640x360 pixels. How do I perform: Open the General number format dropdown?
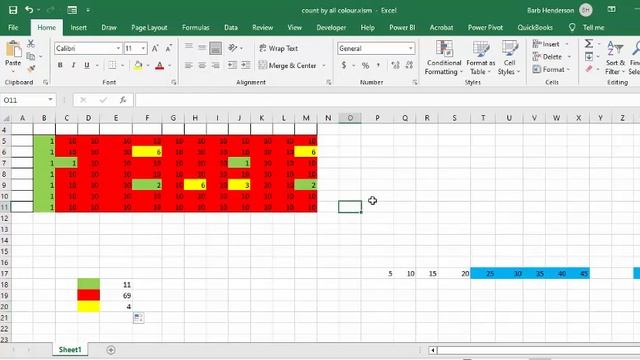(410, 49)
